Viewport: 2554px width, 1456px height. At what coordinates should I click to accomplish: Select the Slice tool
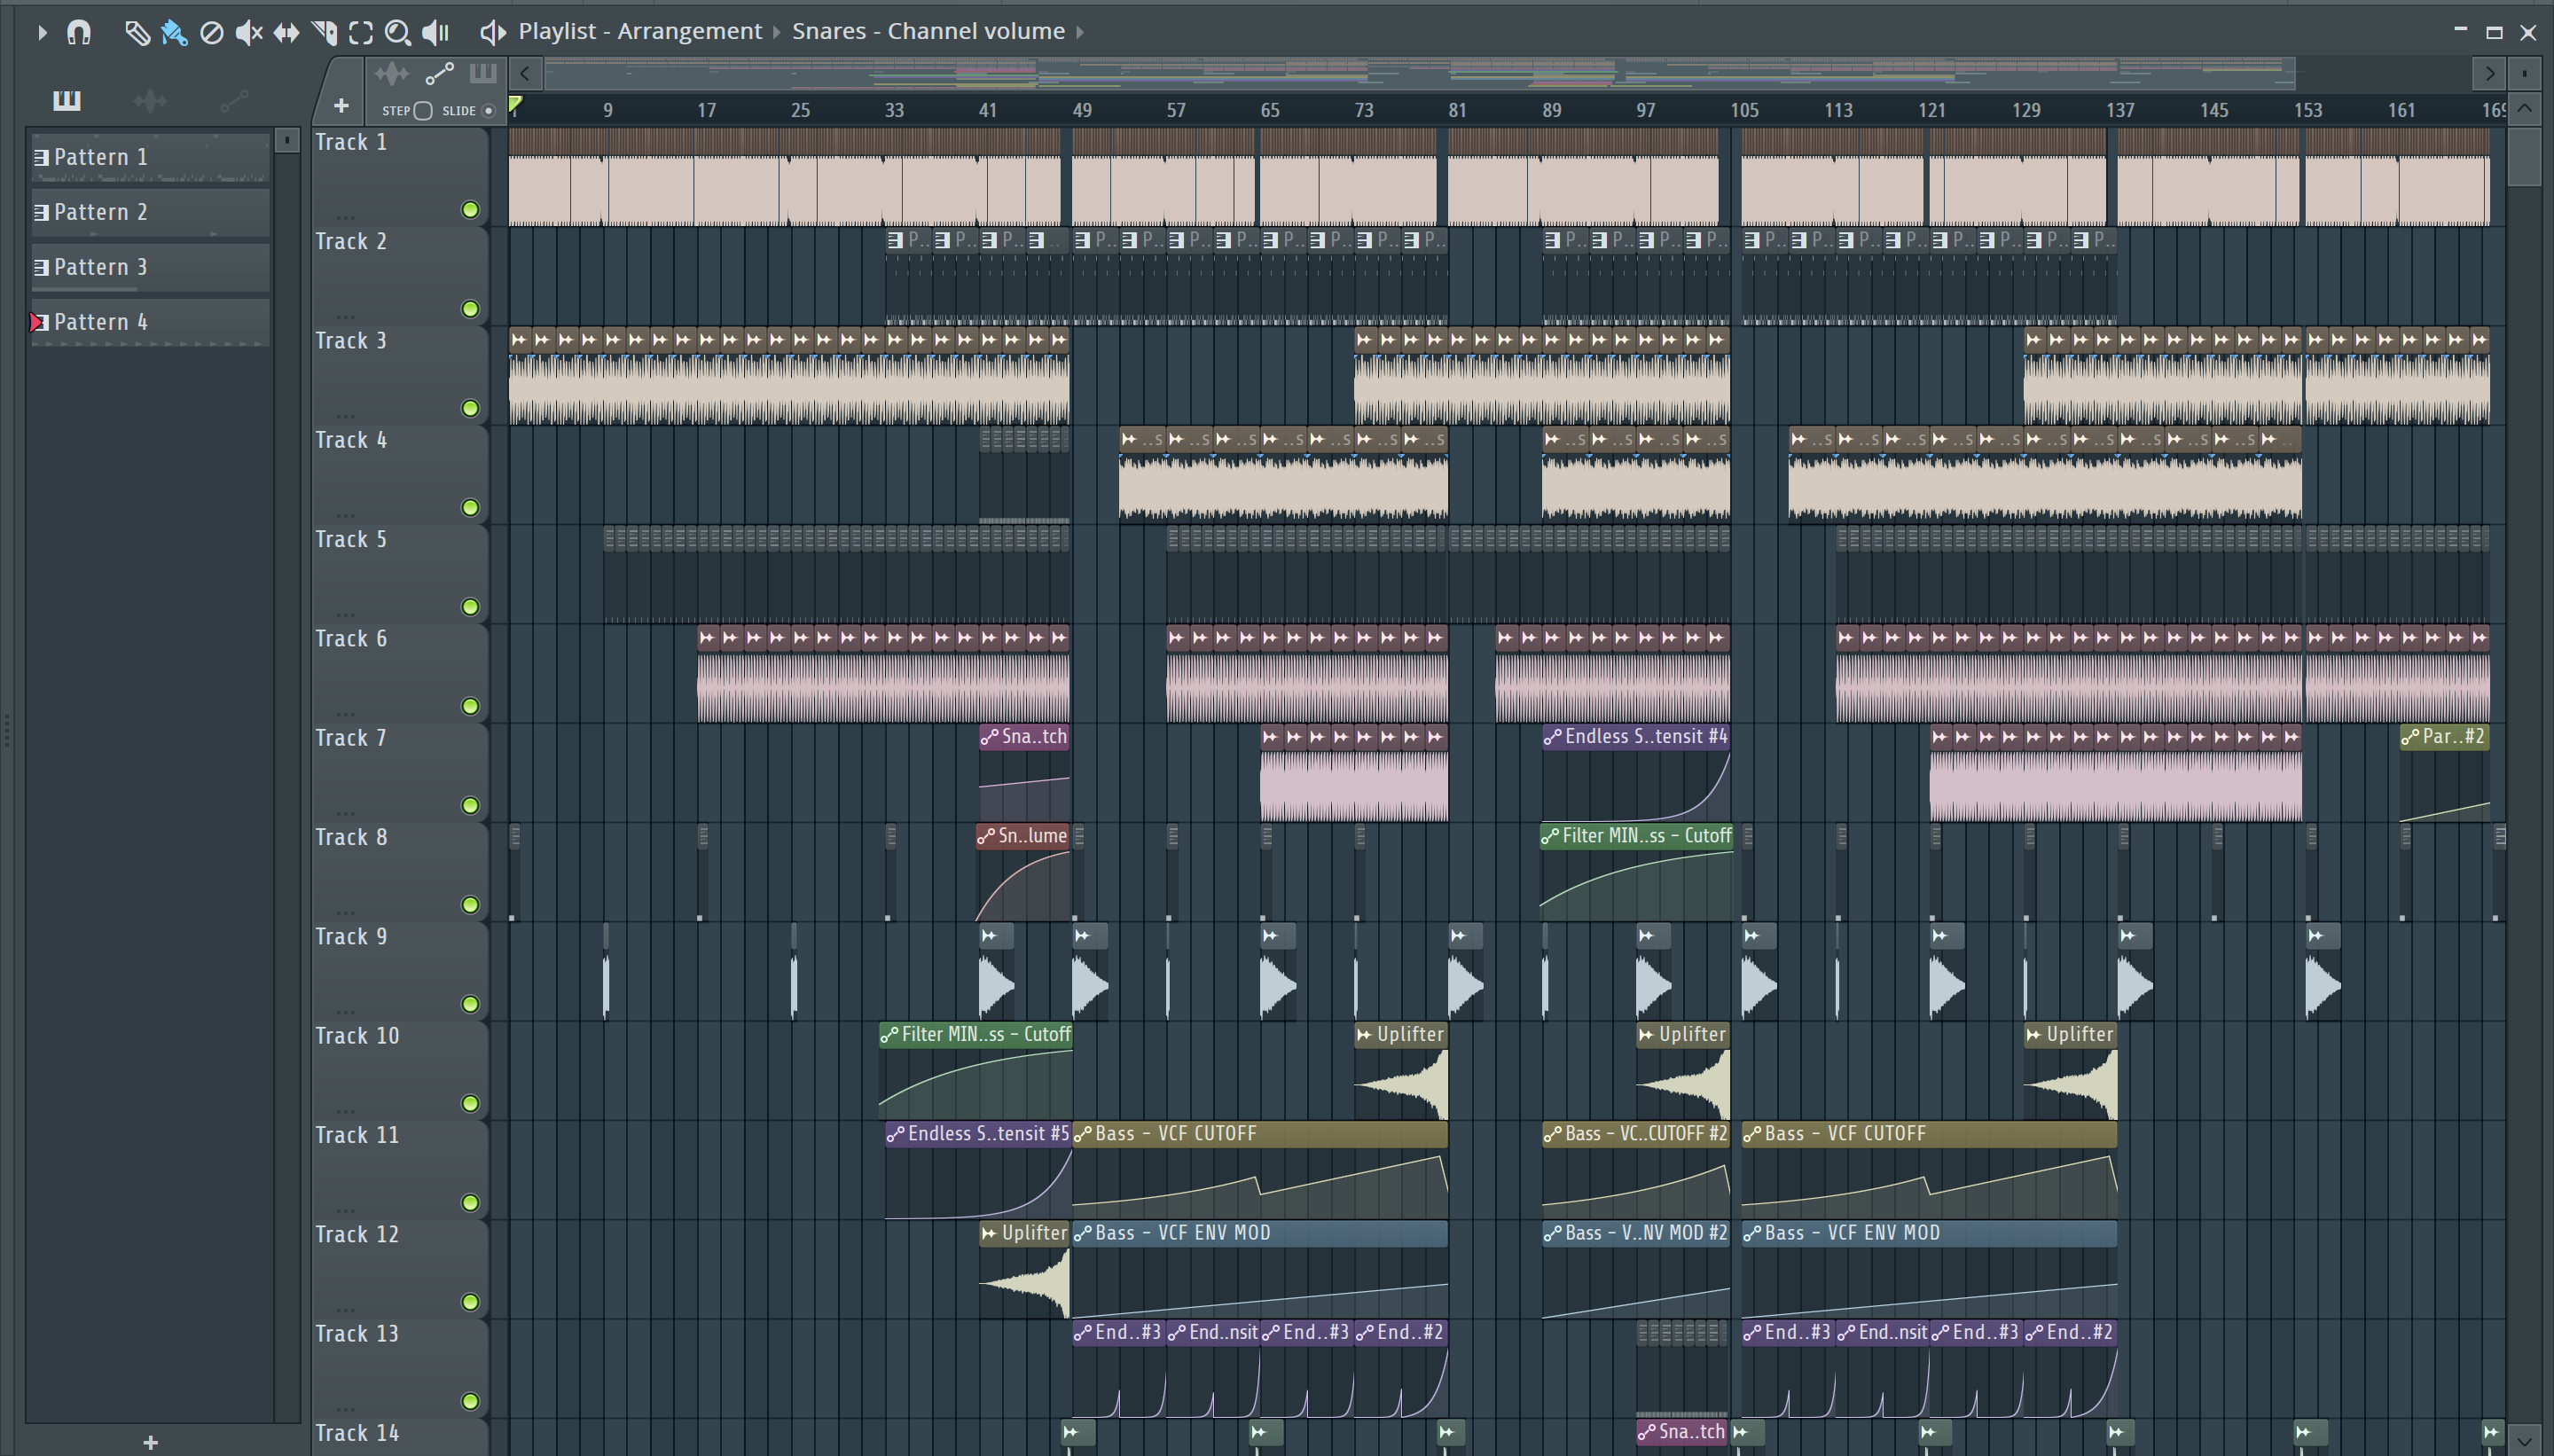[x=324, y=33]
